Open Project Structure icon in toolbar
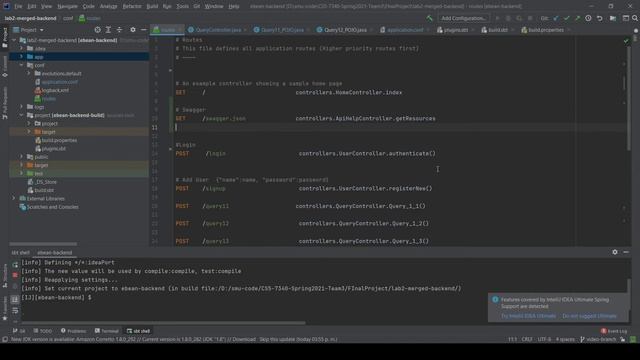Viewport: 640px width, 360px height. click(613, 18)
